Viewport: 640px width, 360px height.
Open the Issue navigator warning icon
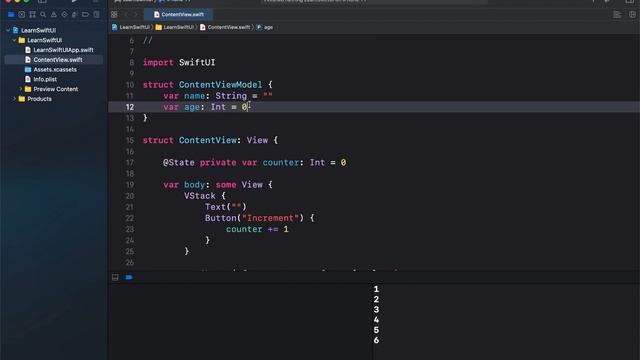pyautogui.click(x=53, y=15)
